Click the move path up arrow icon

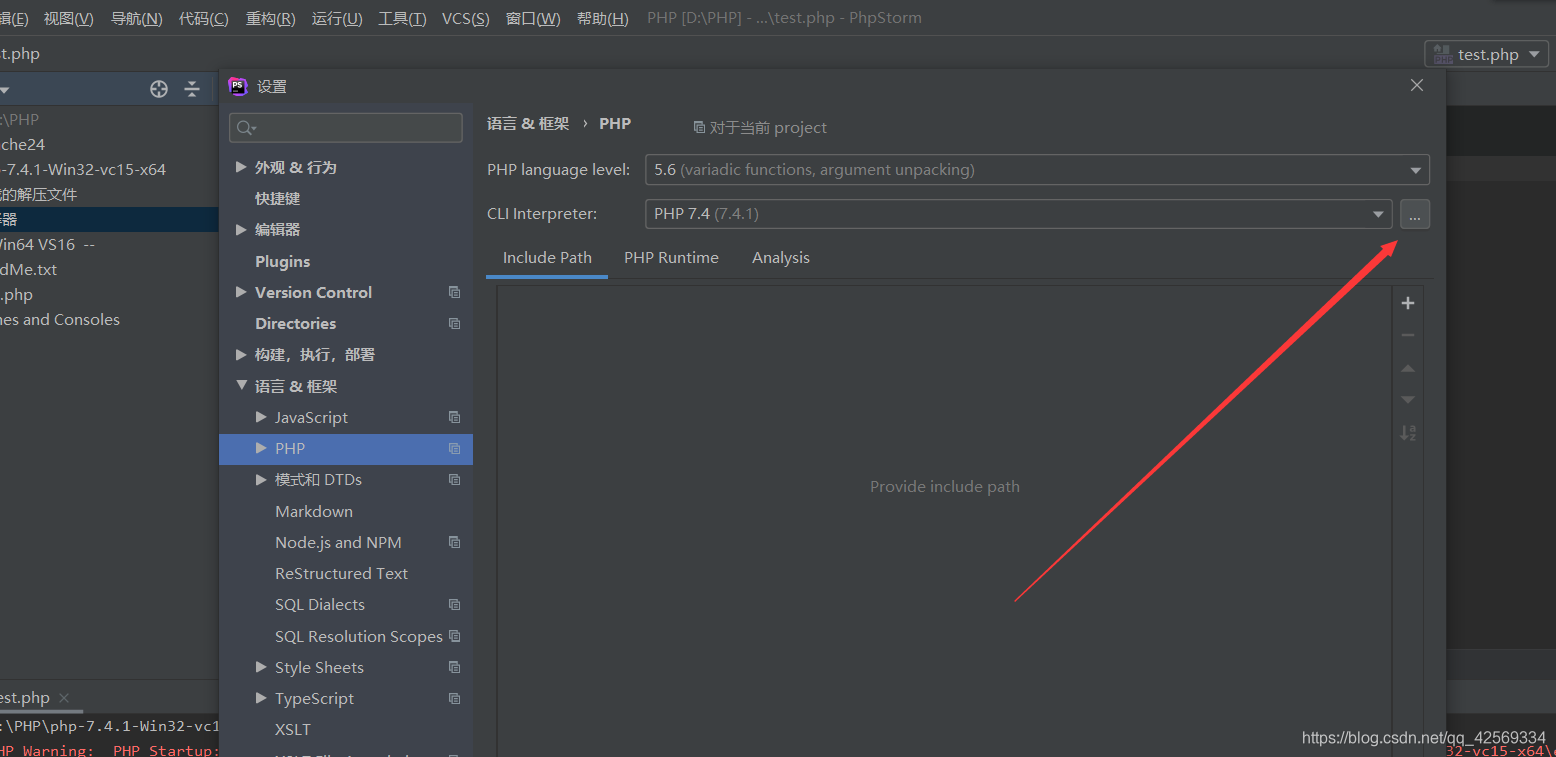1408,368
